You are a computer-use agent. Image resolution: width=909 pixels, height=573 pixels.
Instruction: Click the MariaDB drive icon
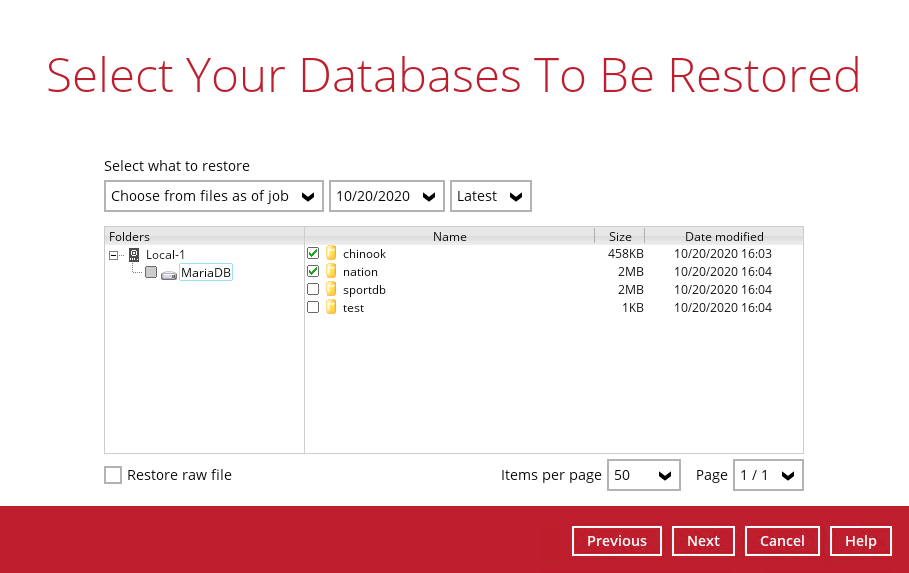click(x=169, y=274)
